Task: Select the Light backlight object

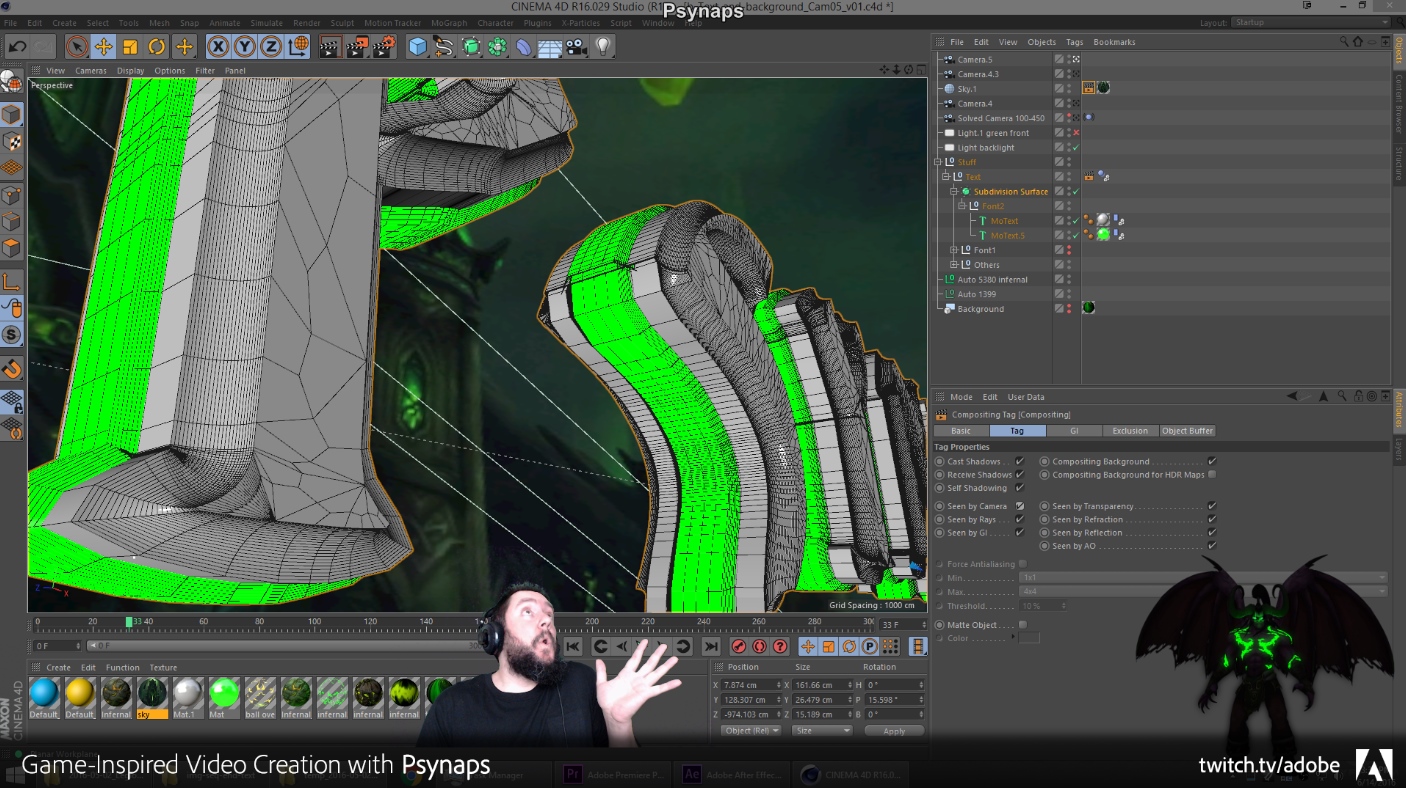Action: click(x=985, y=147)
